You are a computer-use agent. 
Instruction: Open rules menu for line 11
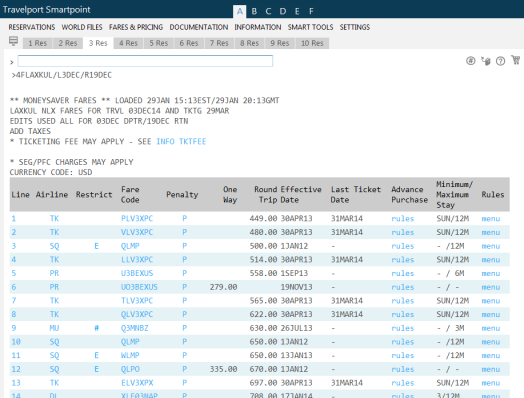tap(491, 356)
